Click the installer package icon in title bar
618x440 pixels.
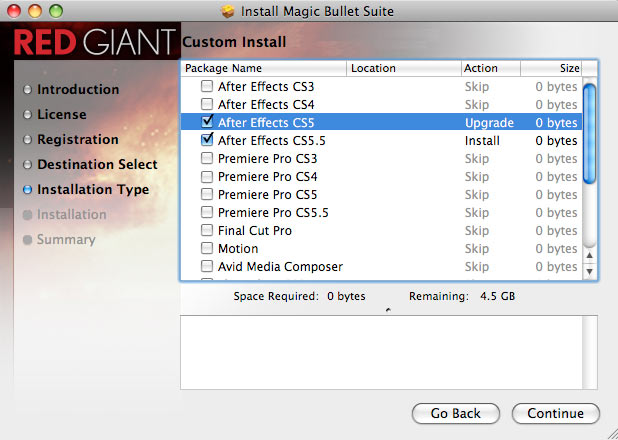tap(228, 11)
